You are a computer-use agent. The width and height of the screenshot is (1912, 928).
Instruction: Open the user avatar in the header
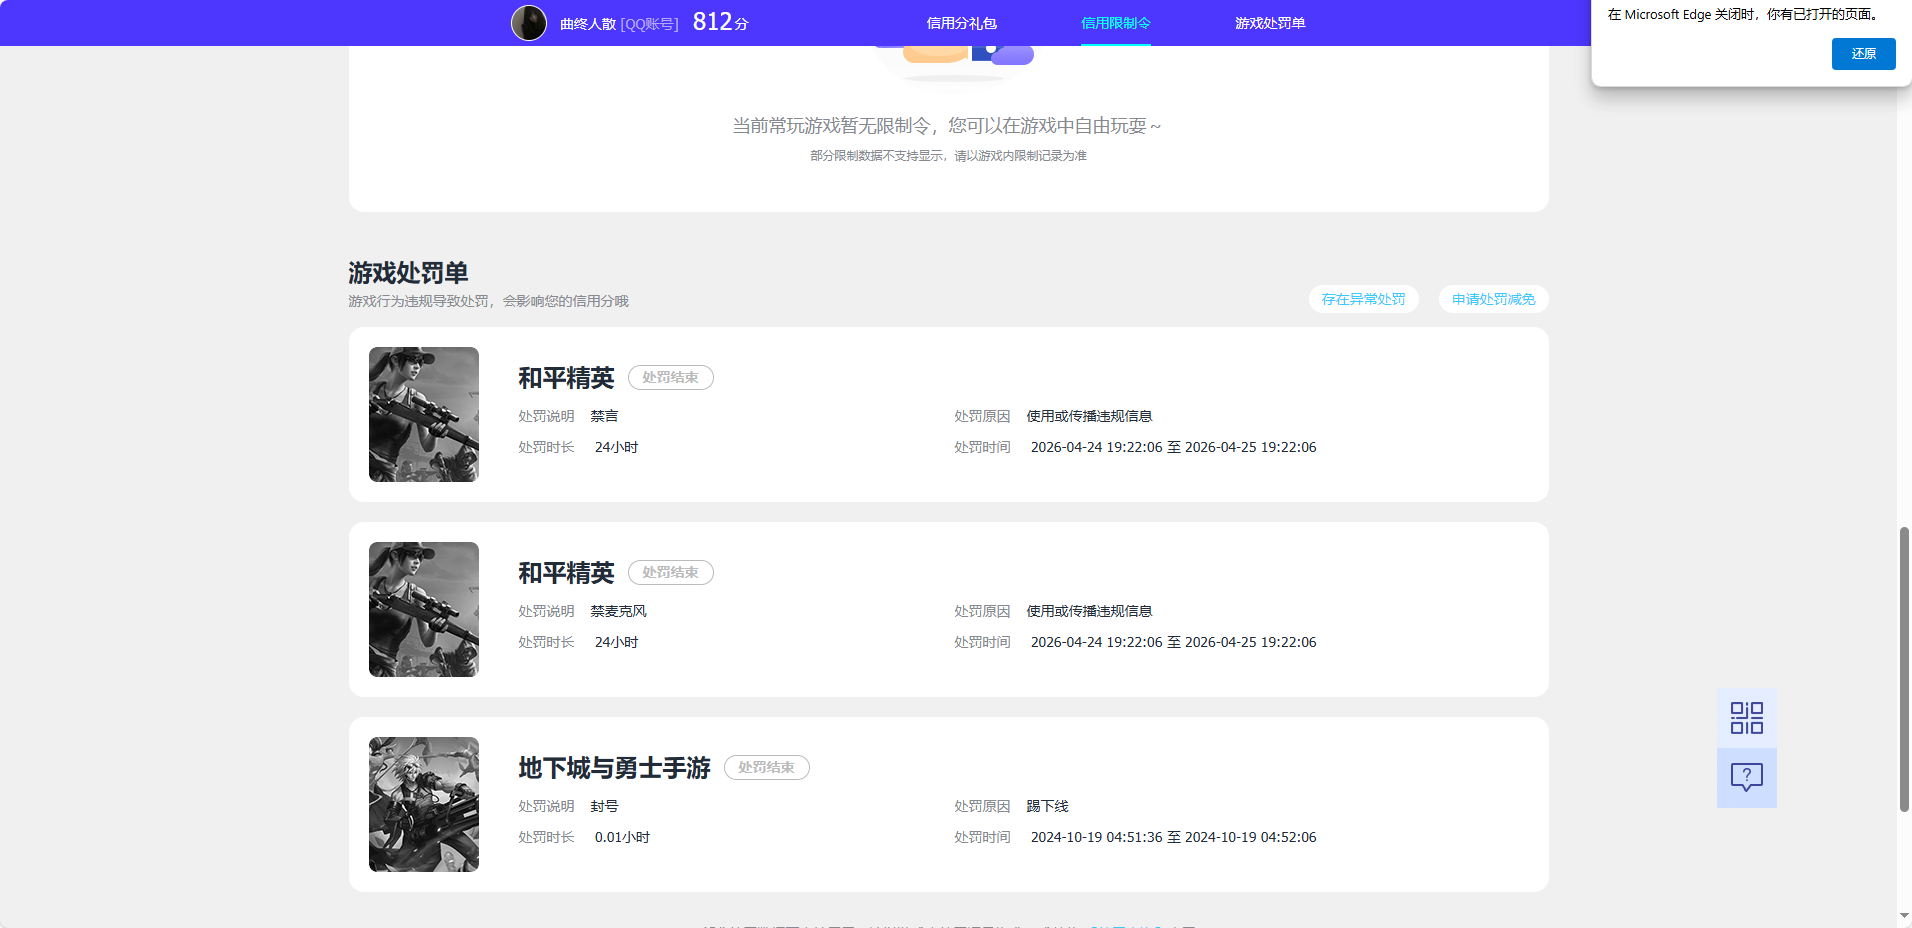click(529, 23)
